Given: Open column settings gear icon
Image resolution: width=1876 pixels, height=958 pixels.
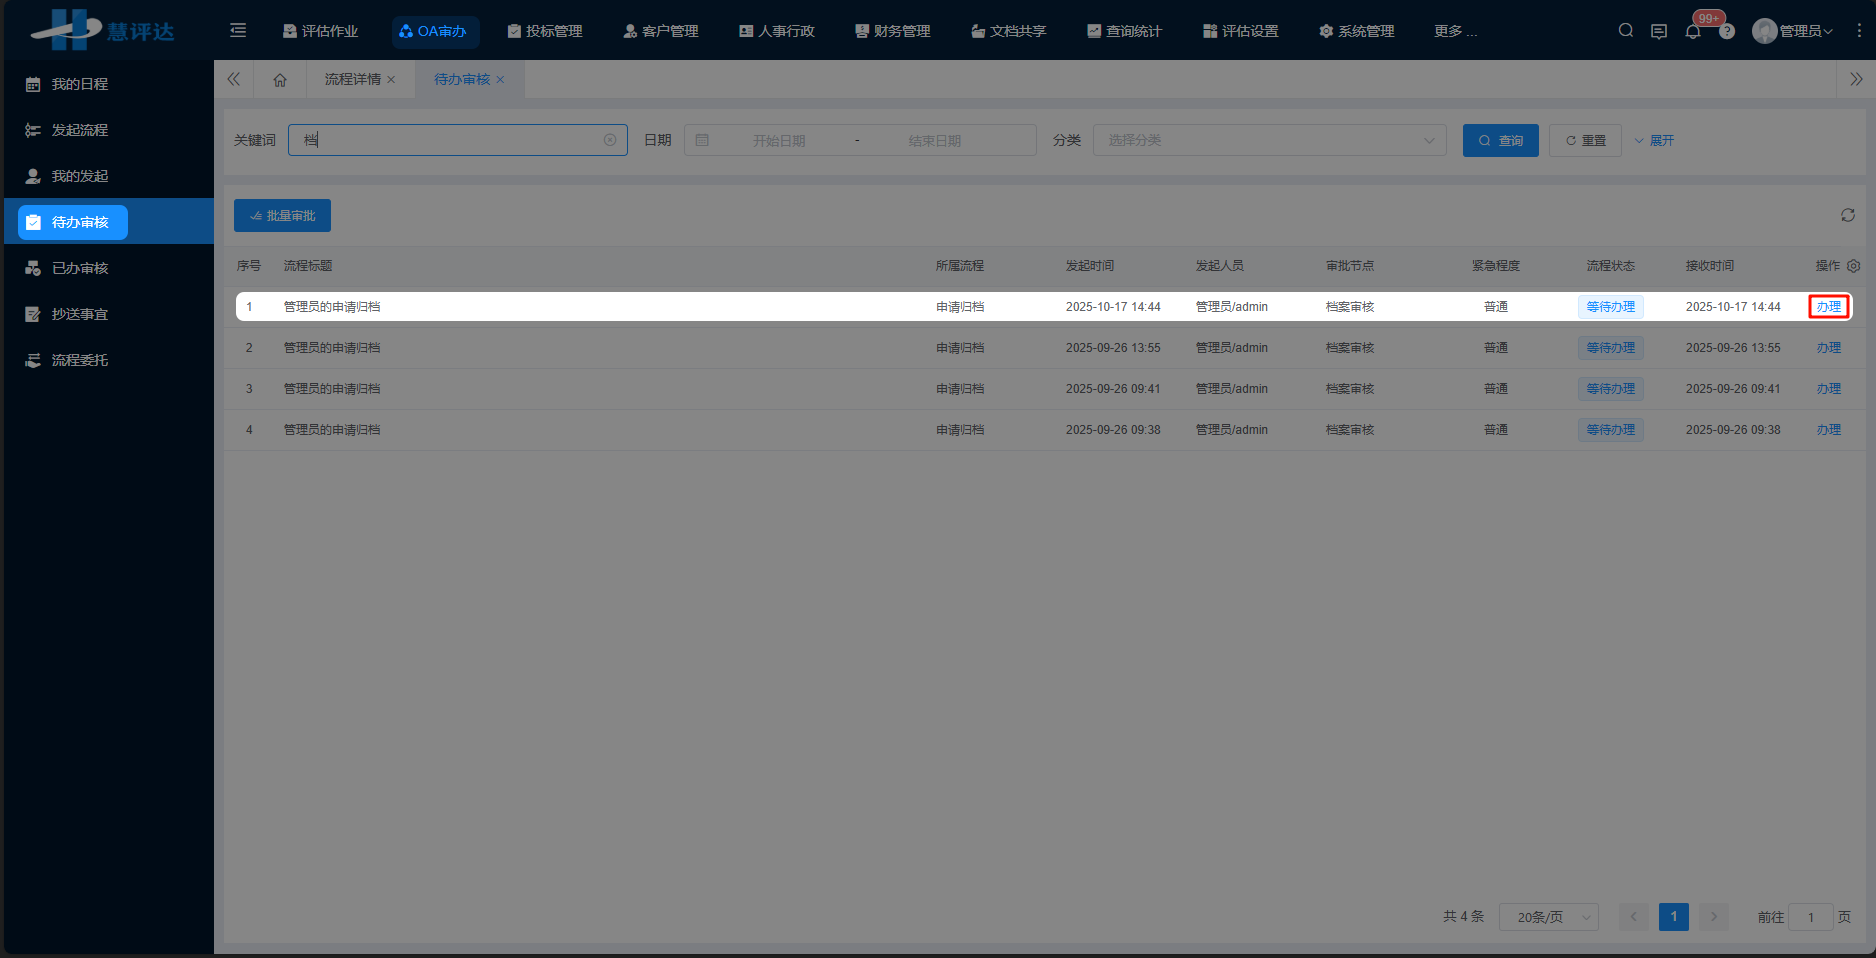Looking at the screenshot, I should coord(1853,266).
